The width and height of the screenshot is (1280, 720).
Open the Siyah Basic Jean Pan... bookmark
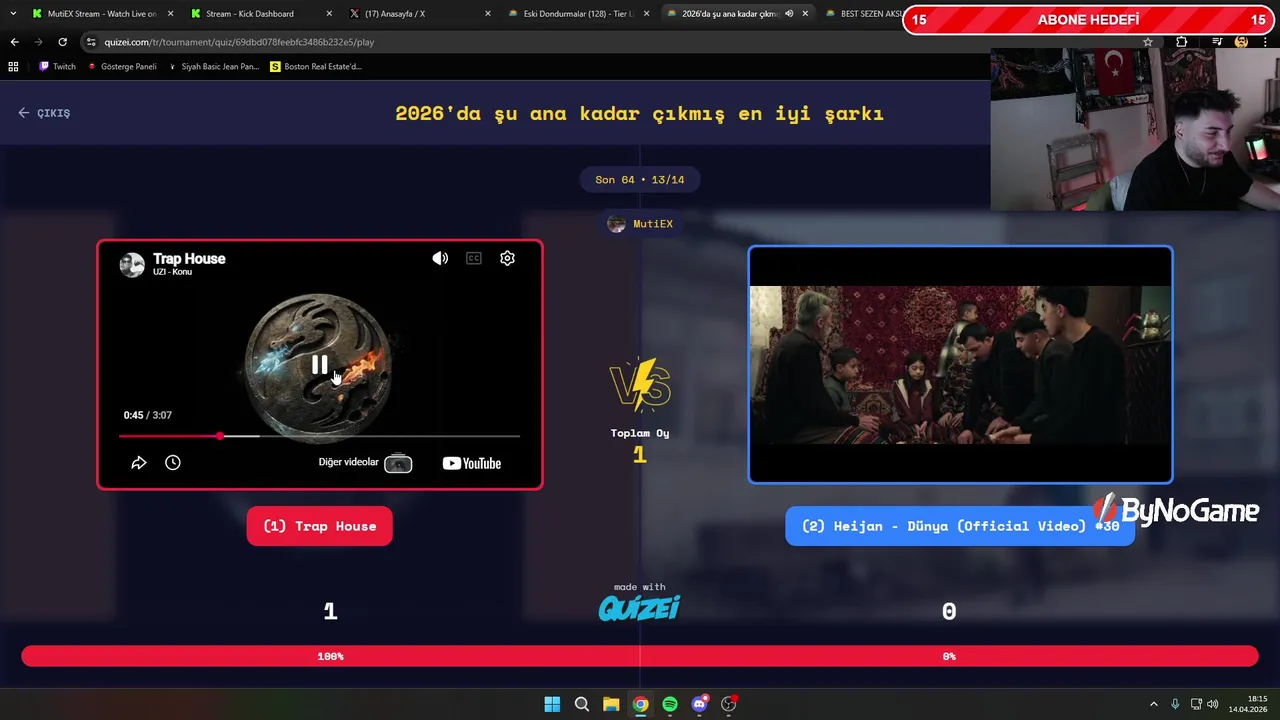(x=213, y=67)
